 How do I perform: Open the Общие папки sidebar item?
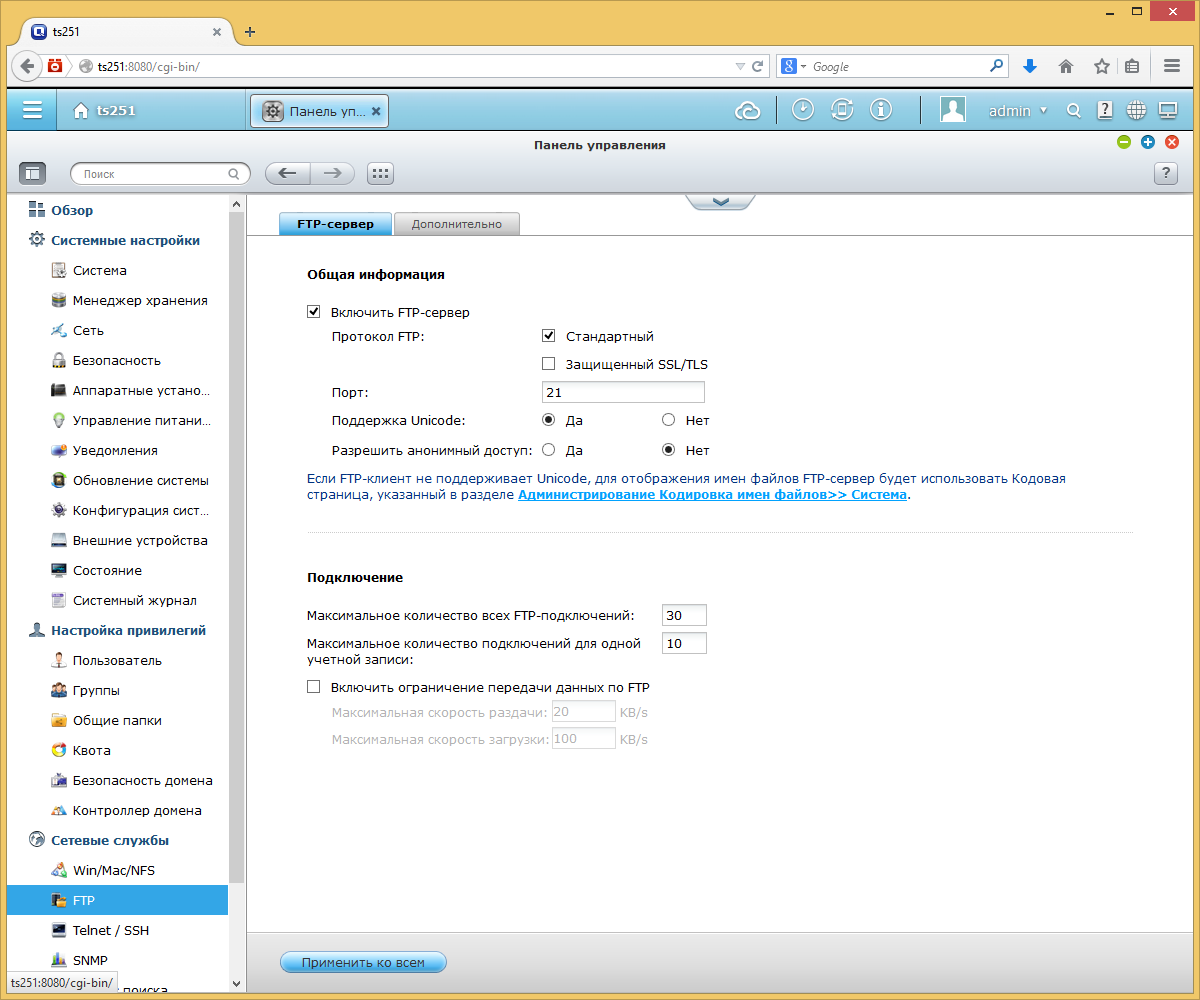106,720
